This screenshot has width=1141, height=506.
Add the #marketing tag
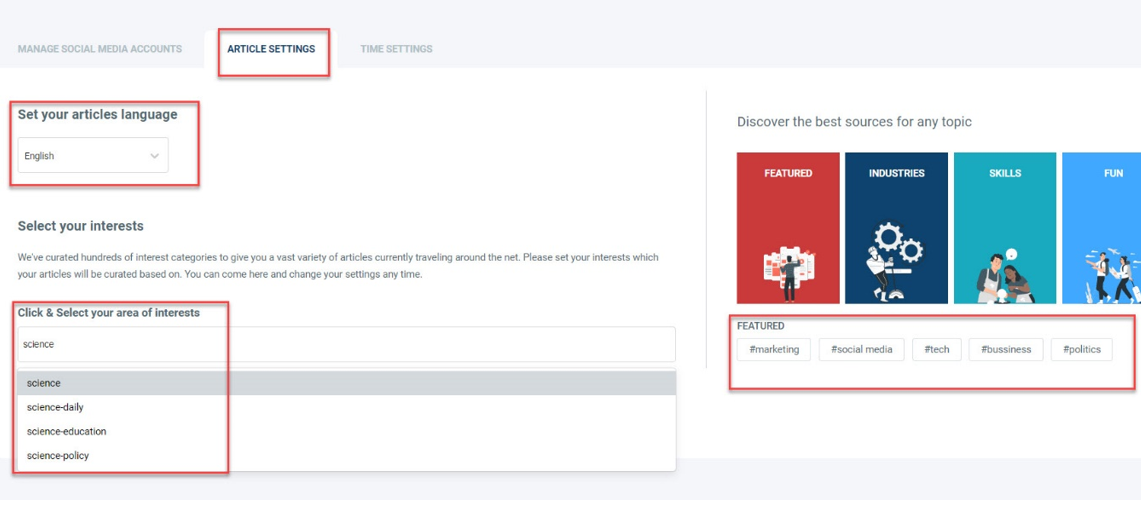774,349
